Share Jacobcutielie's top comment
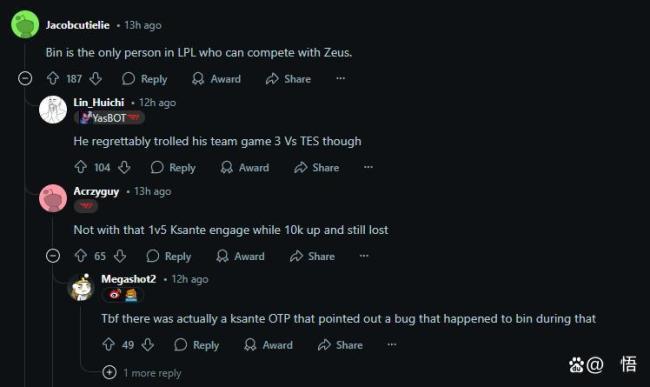 click(288, 79)
